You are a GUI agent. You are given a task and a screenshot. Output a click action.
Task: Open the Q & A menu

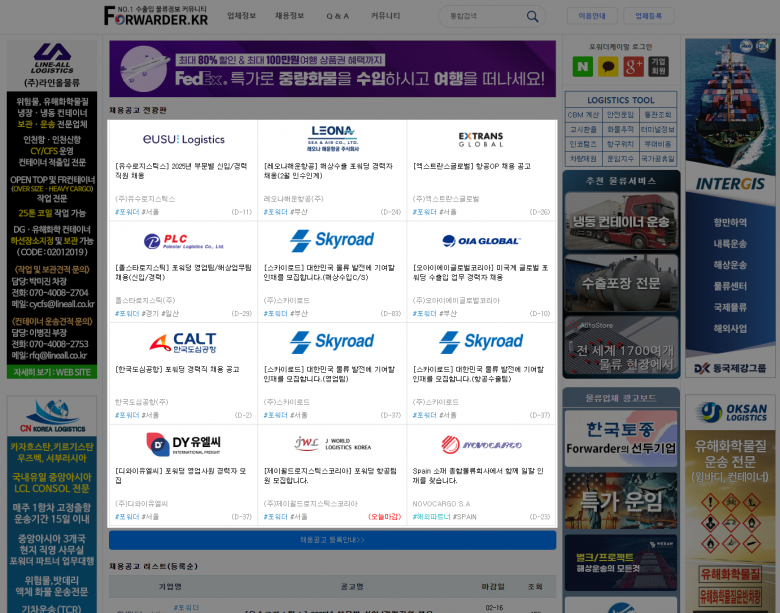338,16
